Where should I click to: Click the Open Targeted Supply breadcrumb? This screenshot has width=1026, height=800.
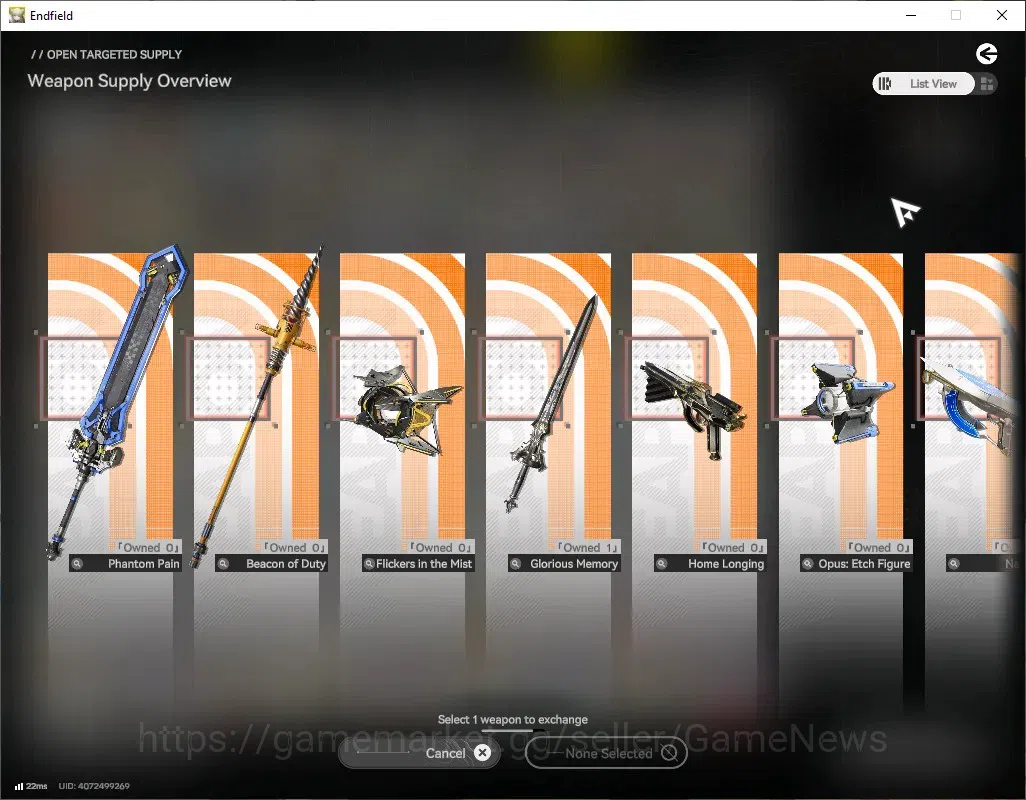107,54
